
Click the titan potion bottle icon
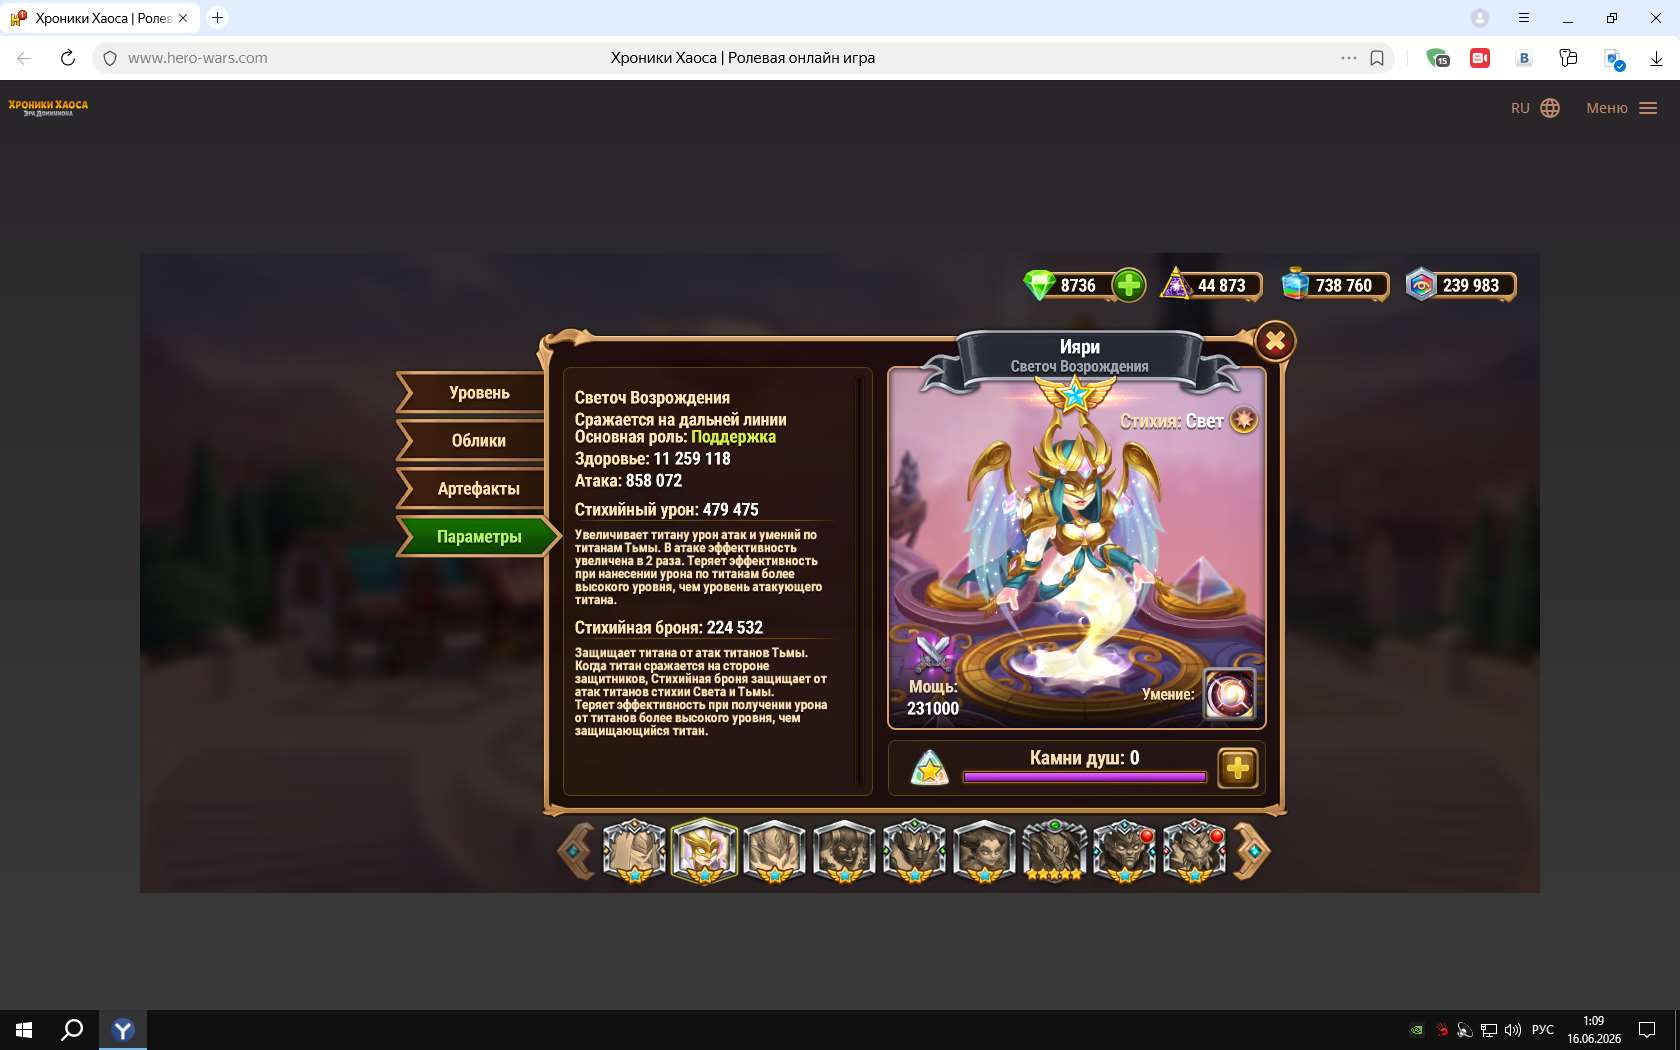(x=1295, y=284)
